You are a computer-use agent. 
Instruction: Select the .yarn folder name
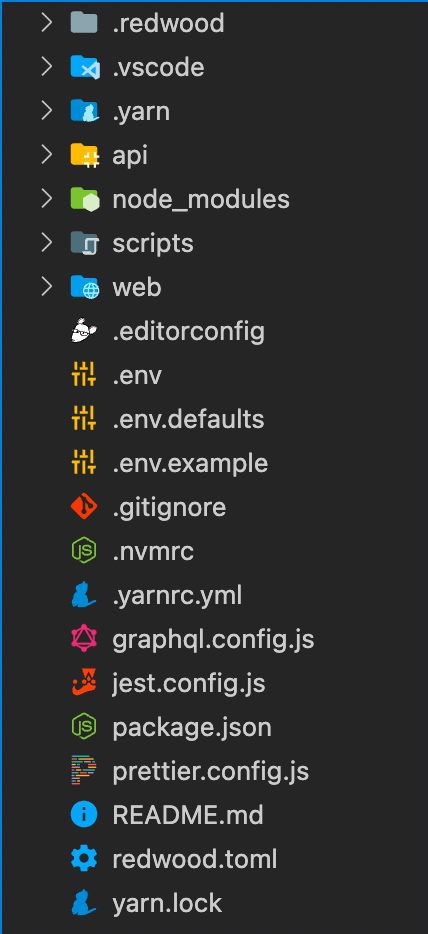tap(141, 111)
